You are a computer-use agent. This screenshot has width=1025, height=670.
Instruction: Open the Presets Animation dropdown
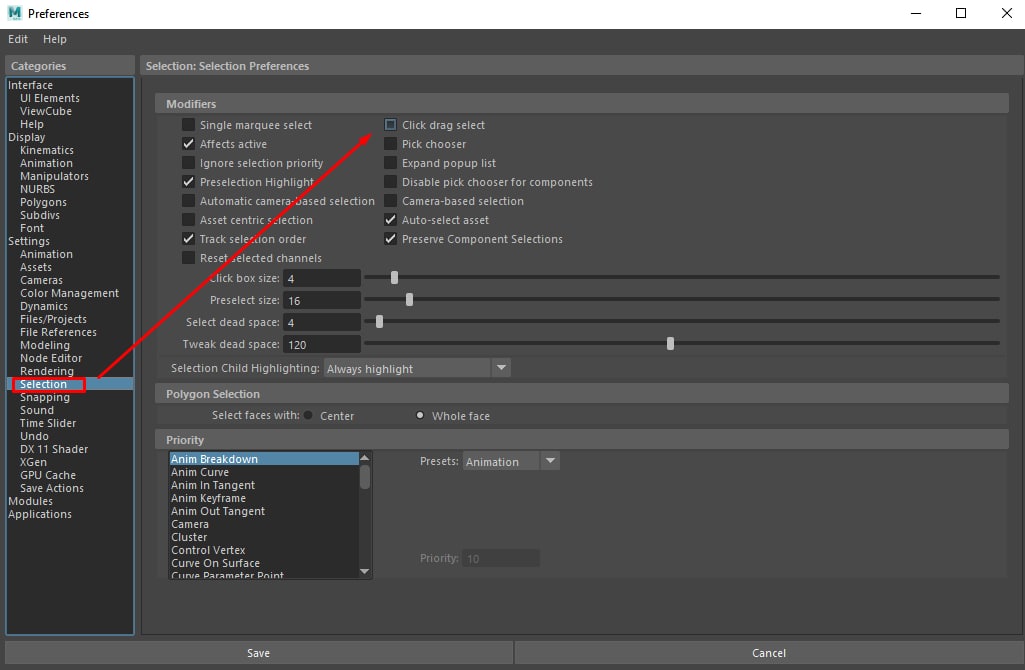pyautogui.click(x=511, y=461)
